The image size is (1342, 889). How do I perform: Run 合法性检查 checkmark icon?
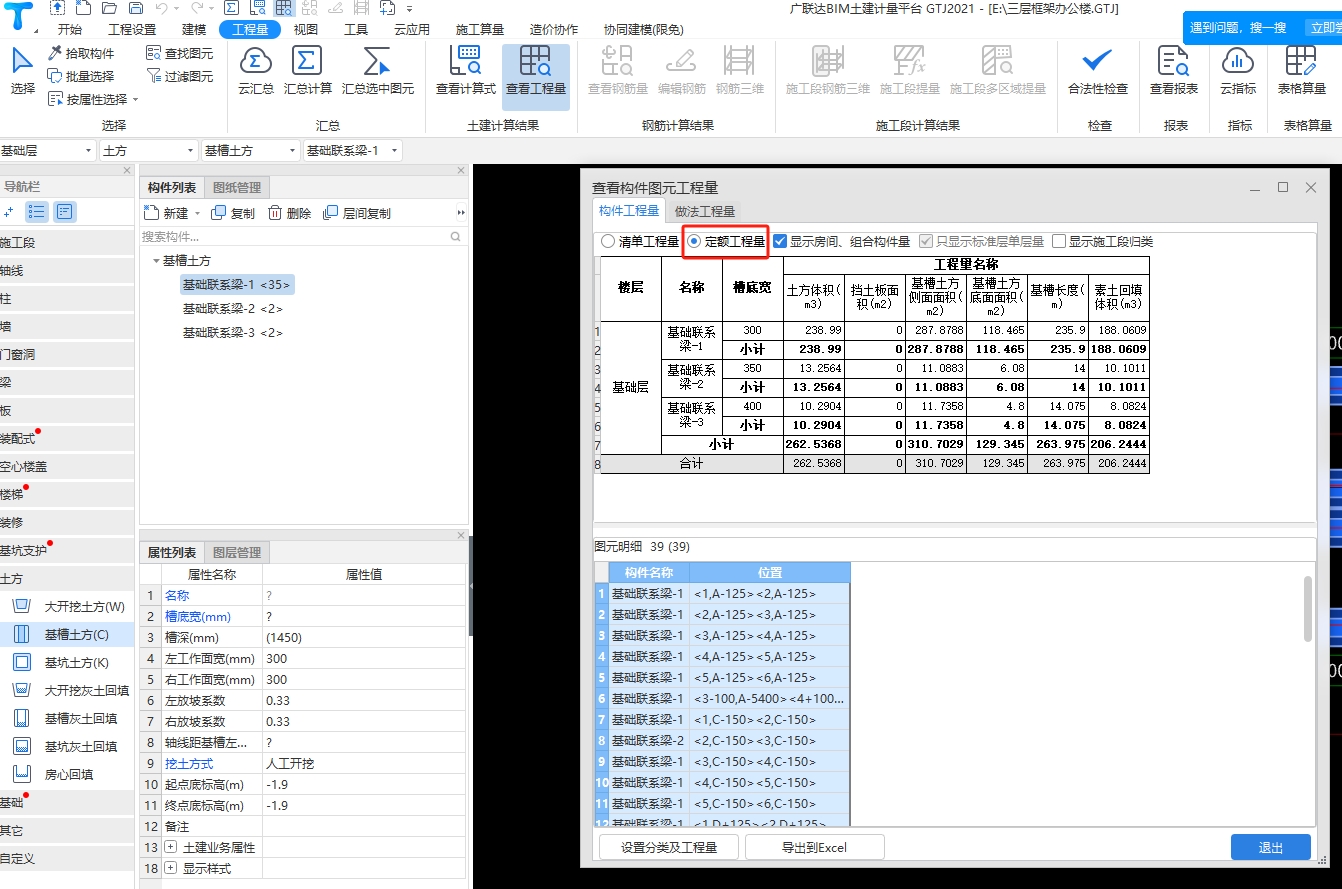(1098, 62)
